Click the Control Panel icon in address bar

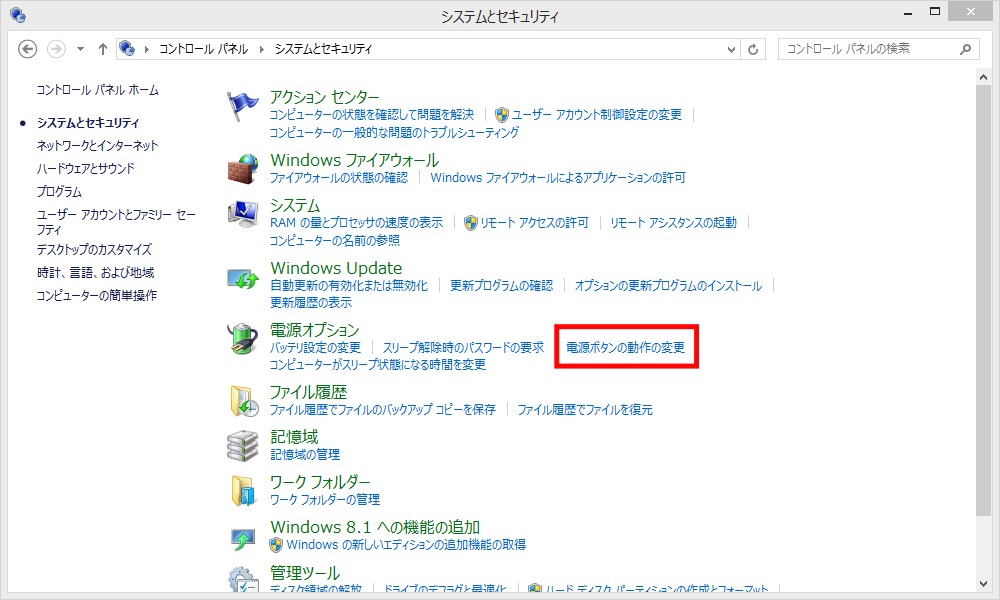[128, 48]
